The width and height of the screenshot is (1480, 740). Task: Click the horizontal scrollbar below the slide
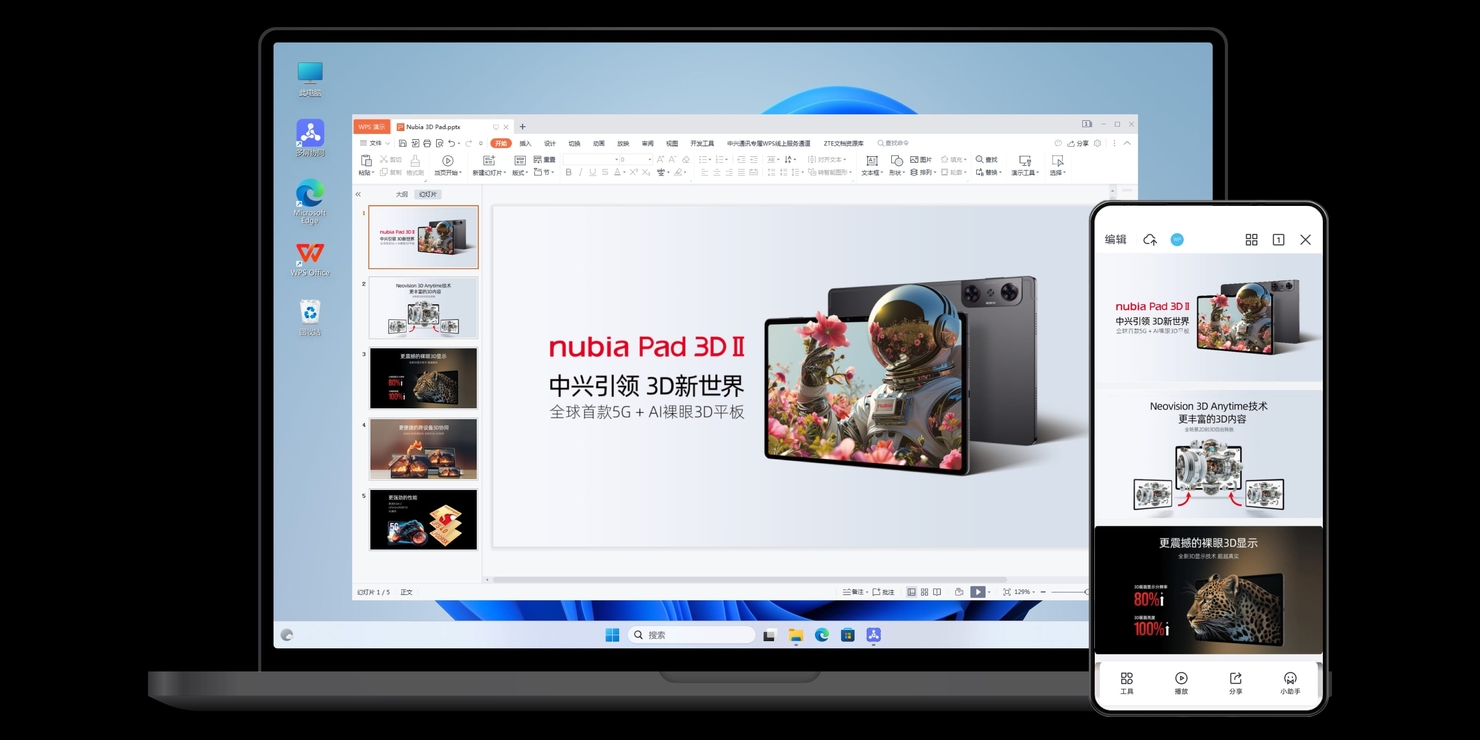pos(750,579)
